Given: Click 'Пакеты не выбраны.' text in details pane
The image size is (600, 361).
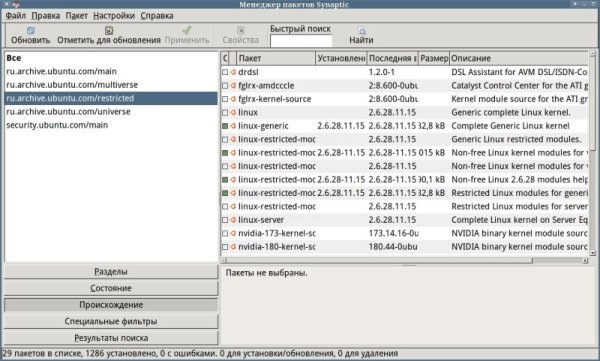Looking at the screenshot, I should (x=266, y=273).
